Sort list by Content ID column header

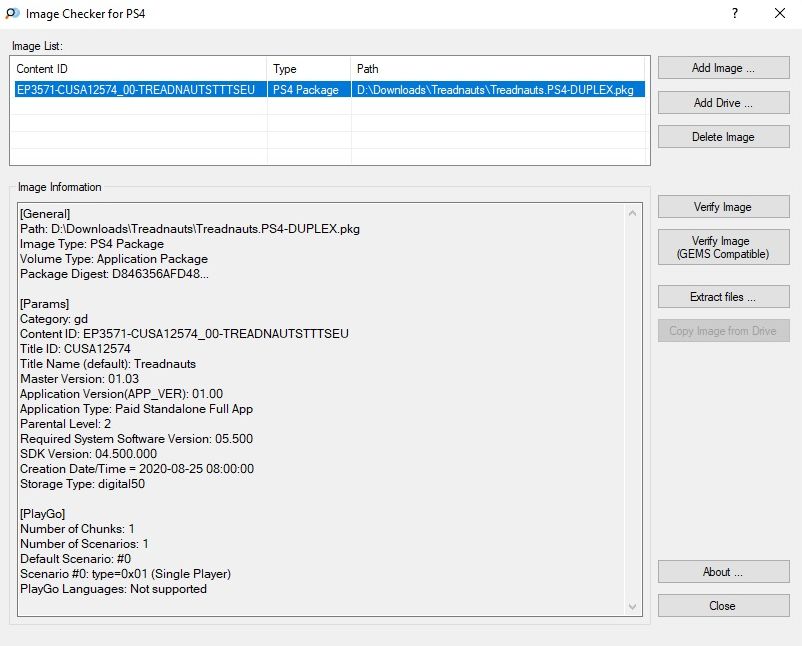pos(138,69)
